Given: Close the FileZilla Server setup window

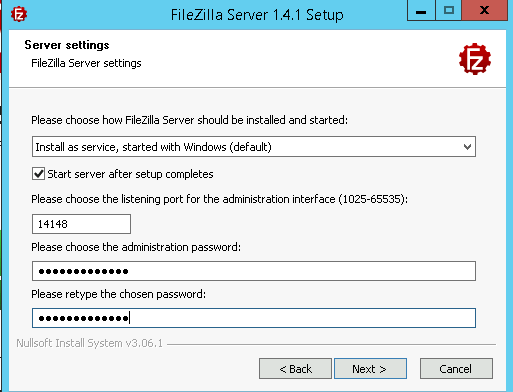Looking at the screenshot, I should coord(484,10).
